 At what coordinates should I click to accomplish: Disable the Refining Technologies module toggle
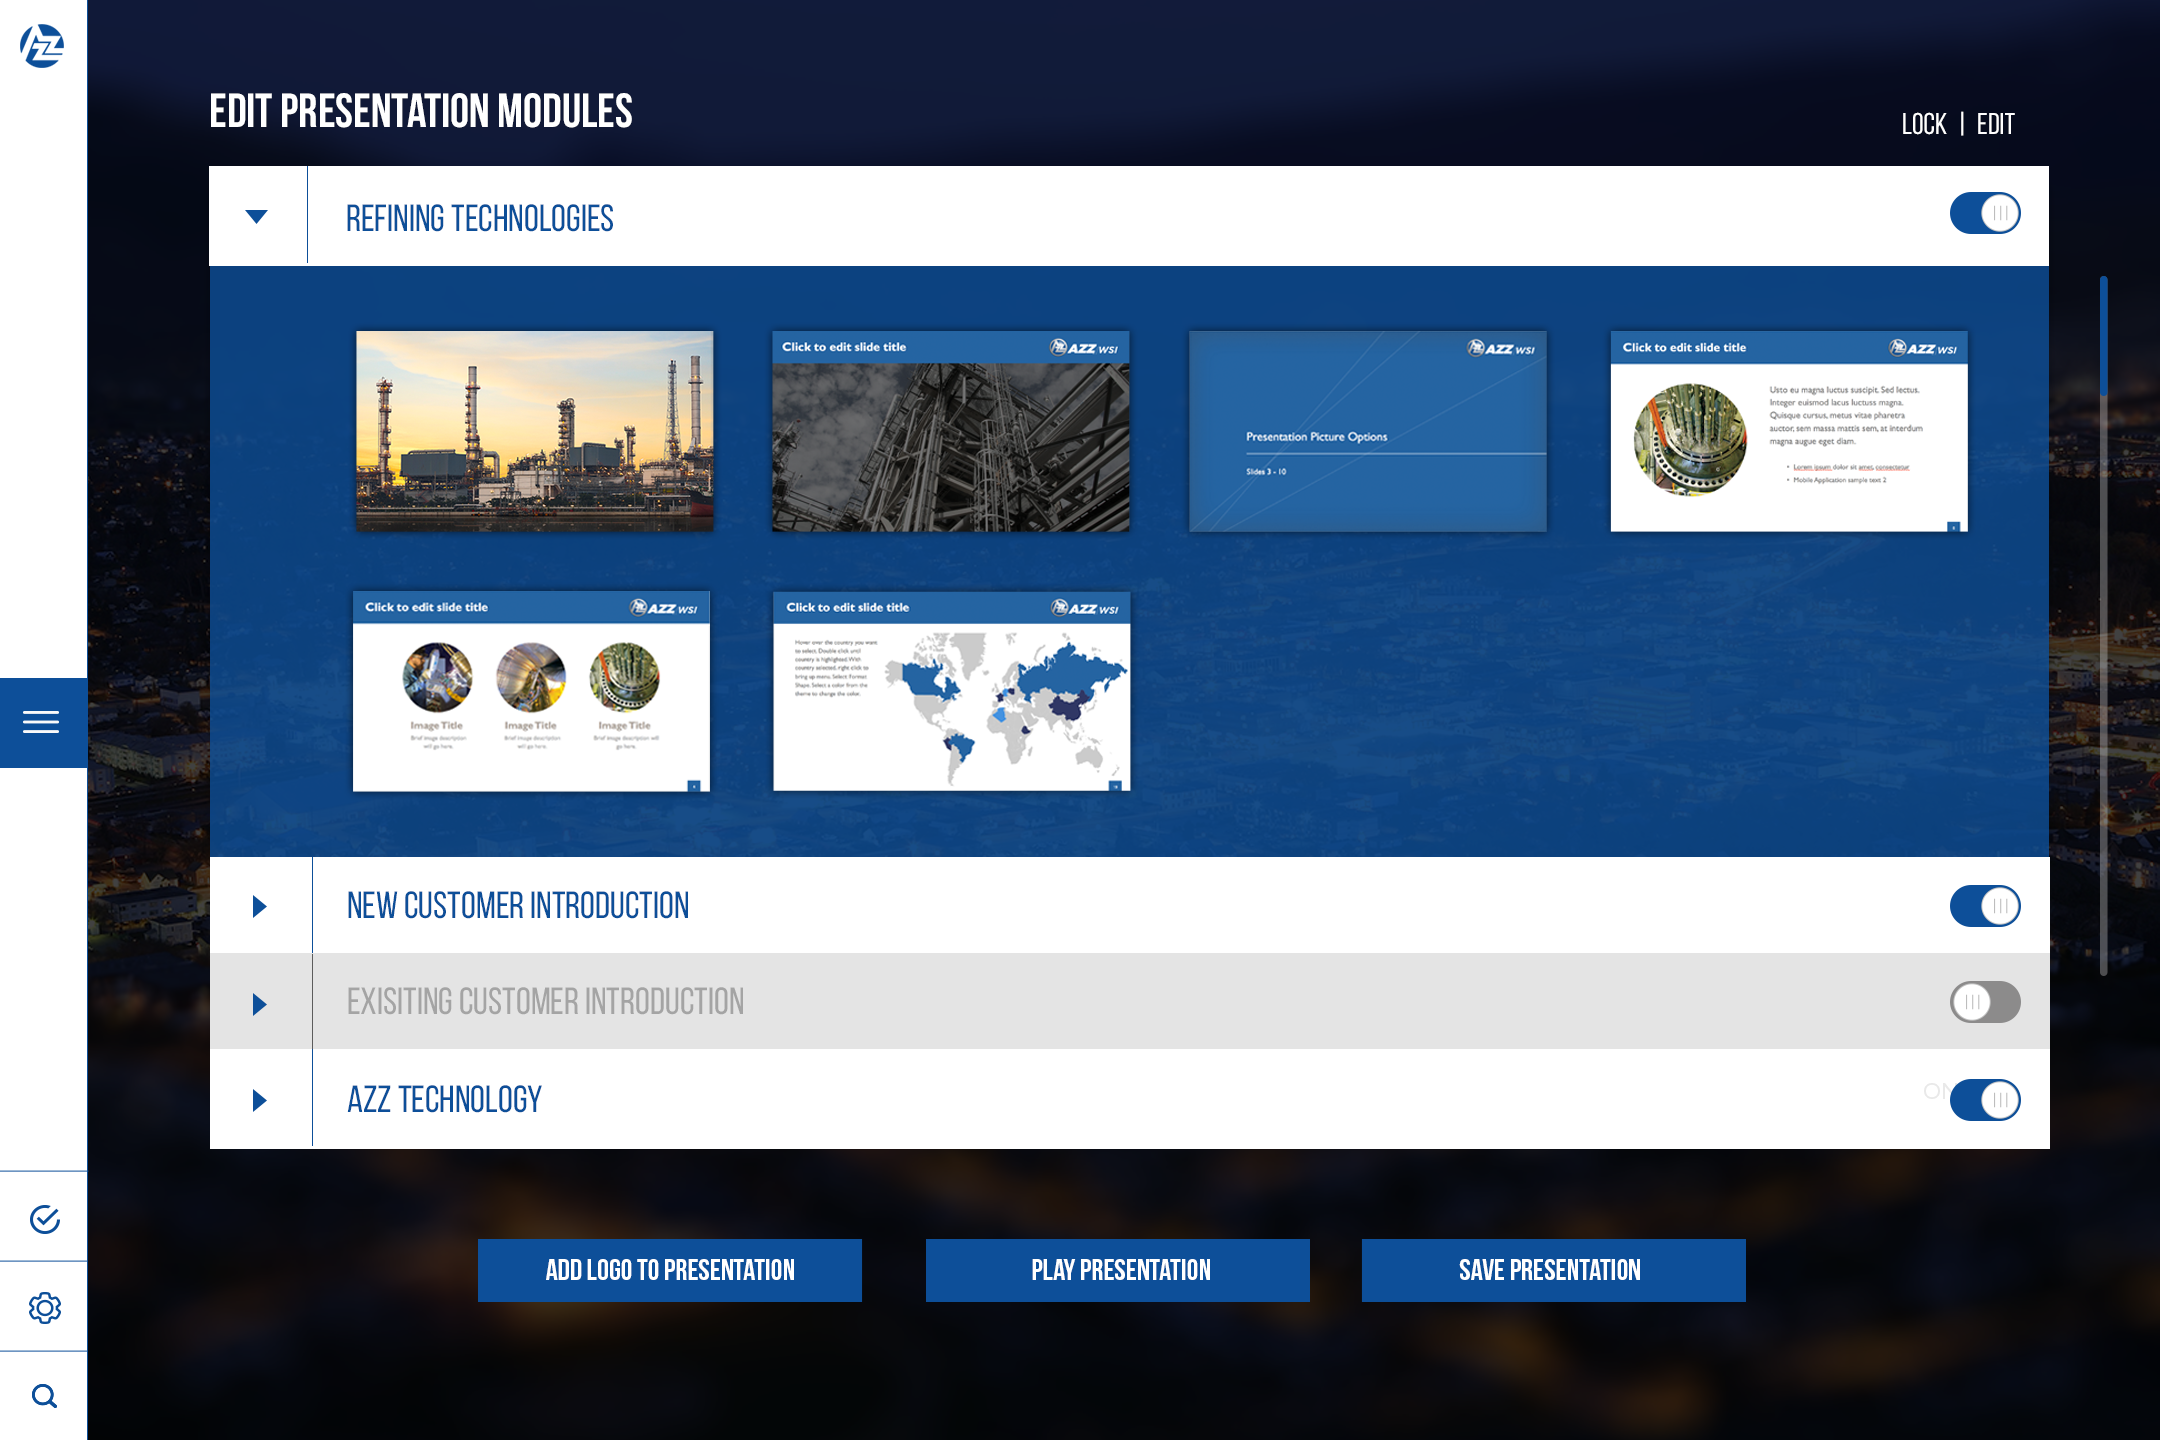(x=1984, y=213)
